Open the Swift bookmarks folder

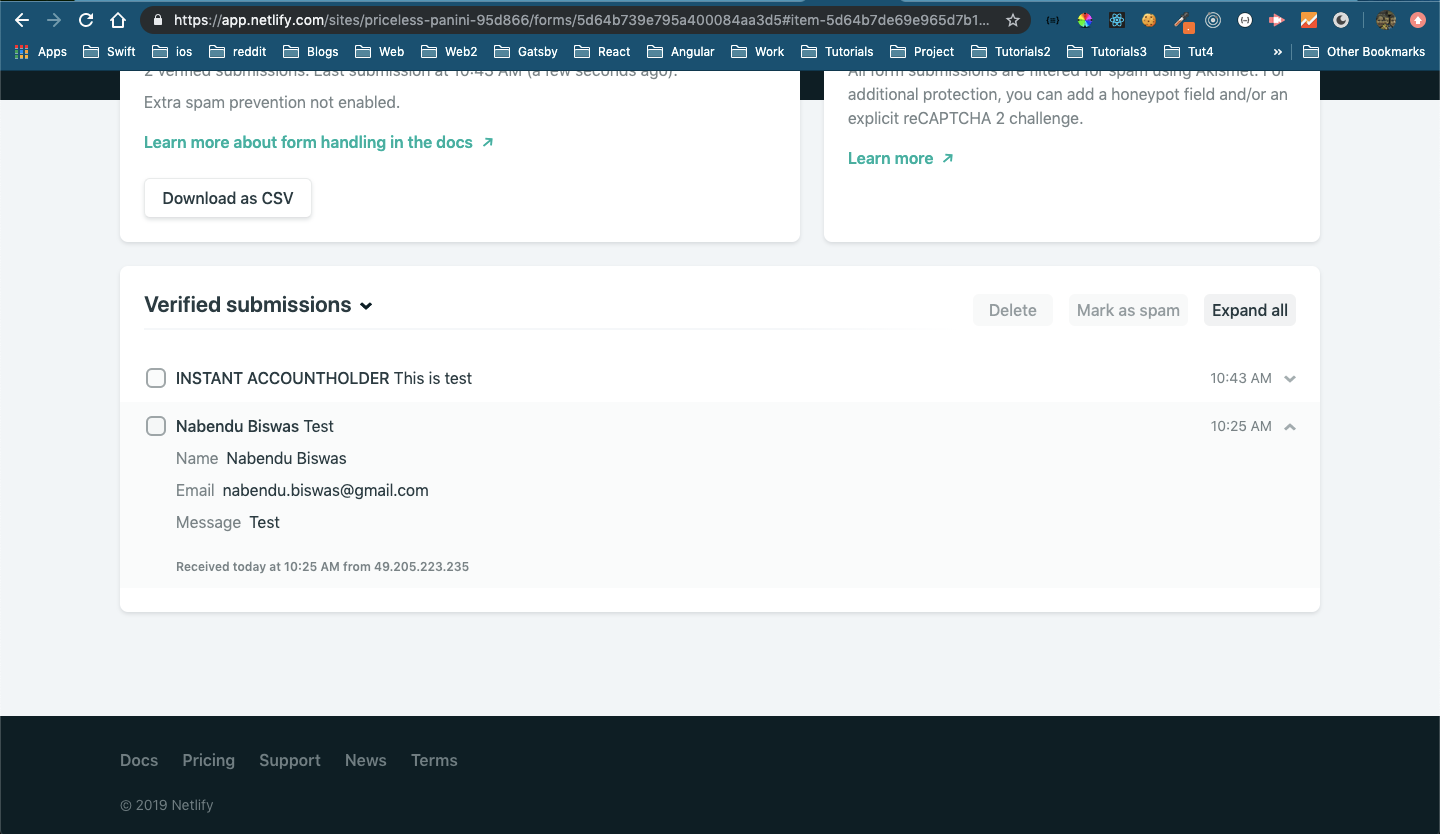(110, 52)
